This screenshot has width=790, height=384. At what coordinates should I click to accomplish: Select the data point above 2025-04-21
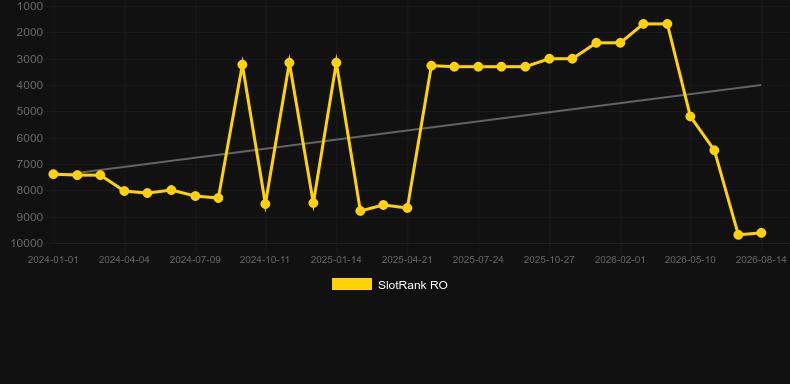[x=407, y=208]
